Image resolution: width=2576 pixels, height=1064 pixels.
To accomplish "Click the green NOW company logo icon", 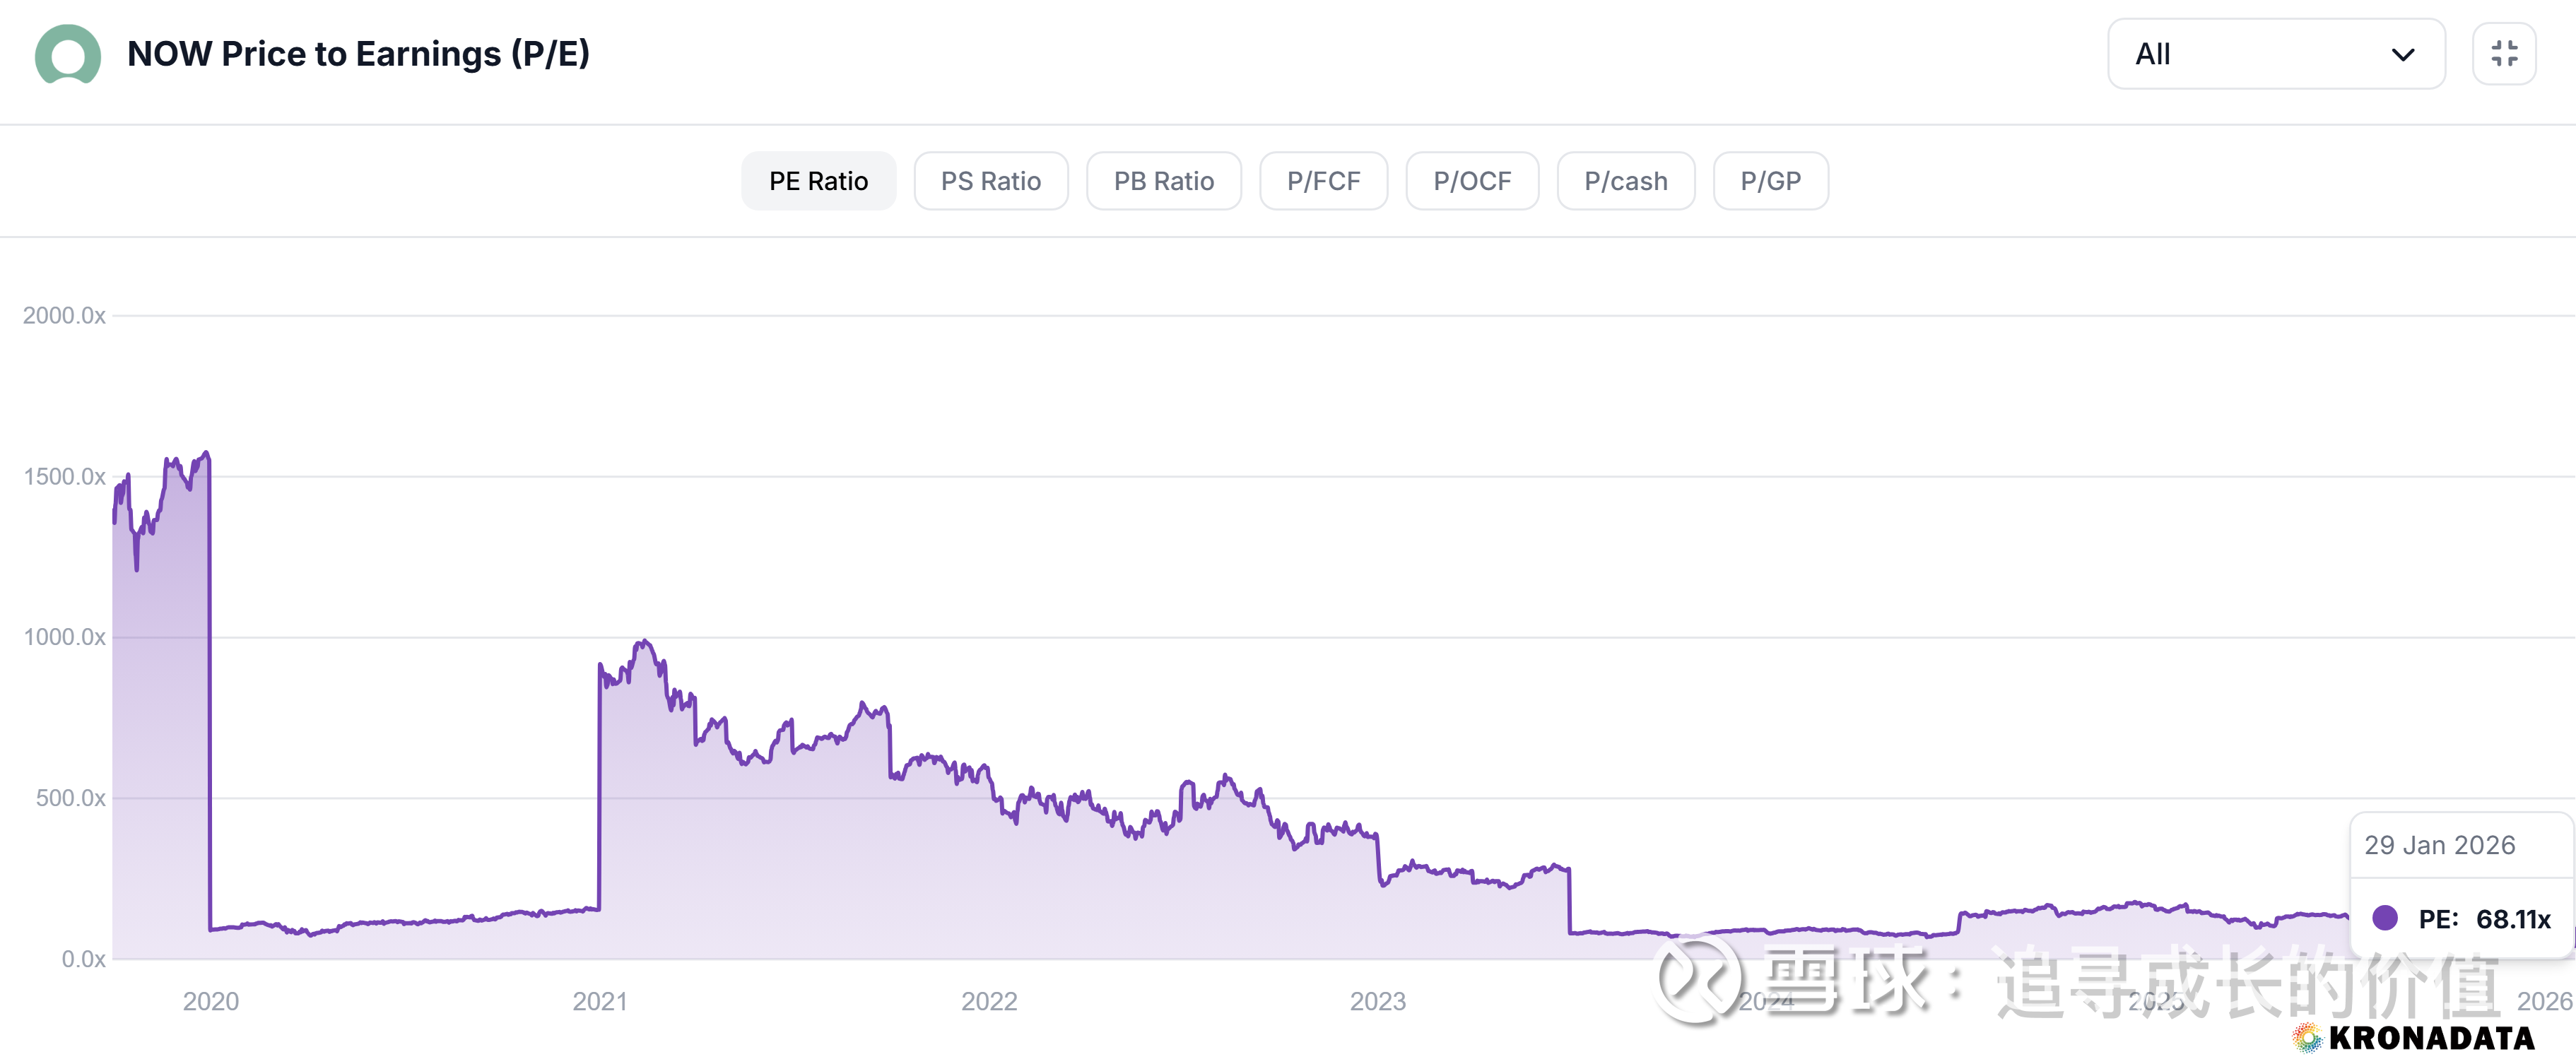I will pos(67,54).
